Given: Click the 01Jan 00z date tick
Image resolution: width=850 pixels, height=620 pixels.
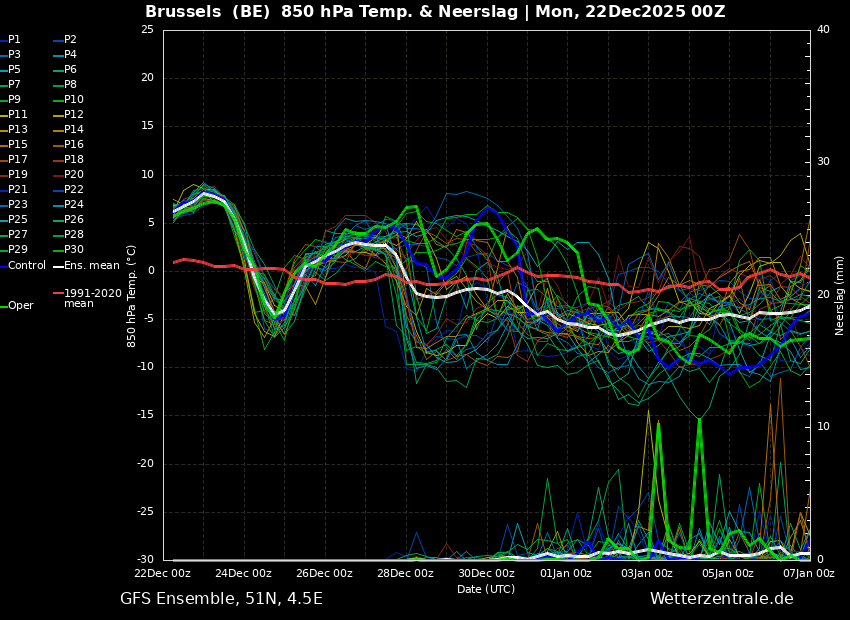Looking at the screenshot, I should tap(566, 574).
